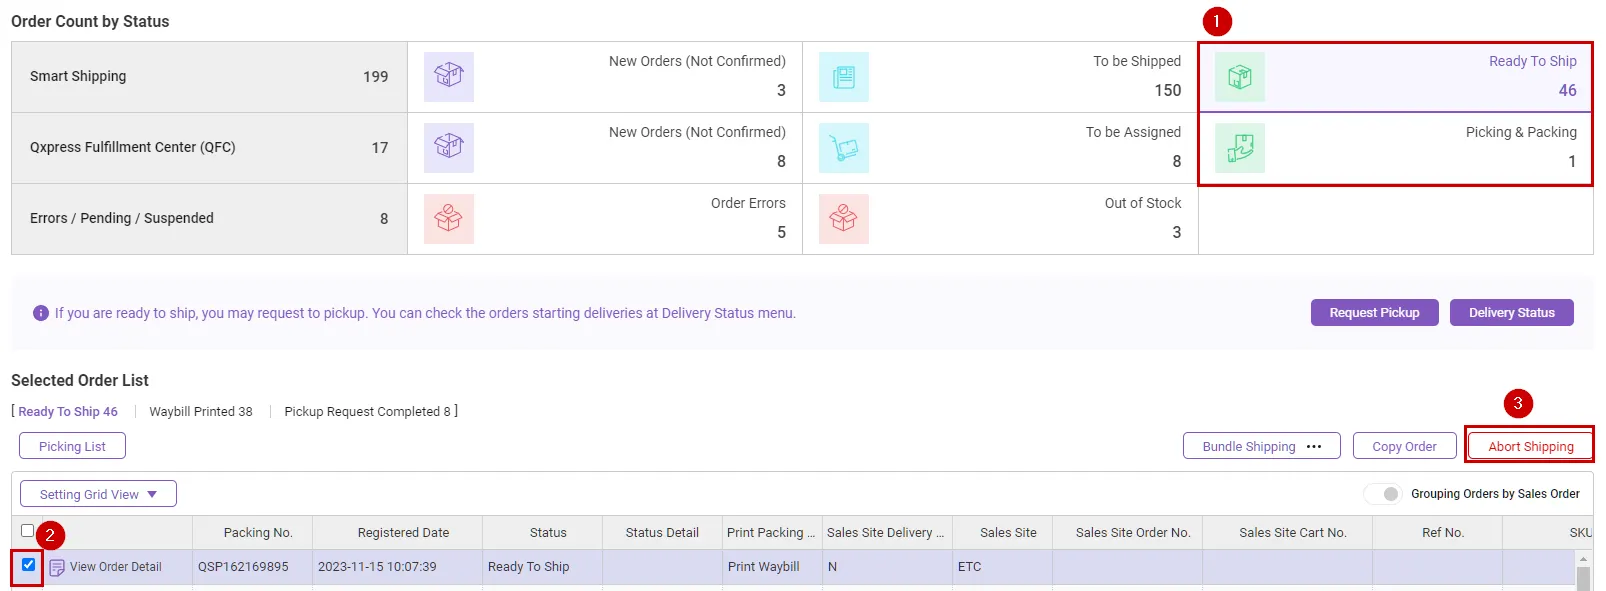Switch to Pickup Request Completed 8 tab
1606x591 pixels.
pyautogui.click(x=367, y=412)
